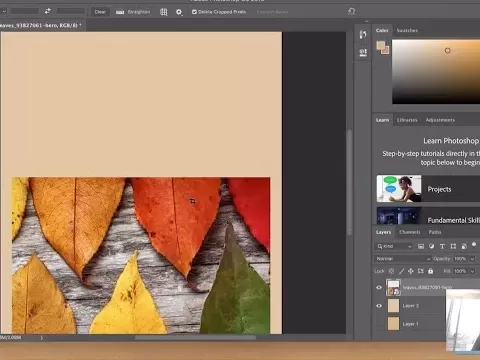
Task: Open the crop ratio preset dropdown
Action: [3, 11]
